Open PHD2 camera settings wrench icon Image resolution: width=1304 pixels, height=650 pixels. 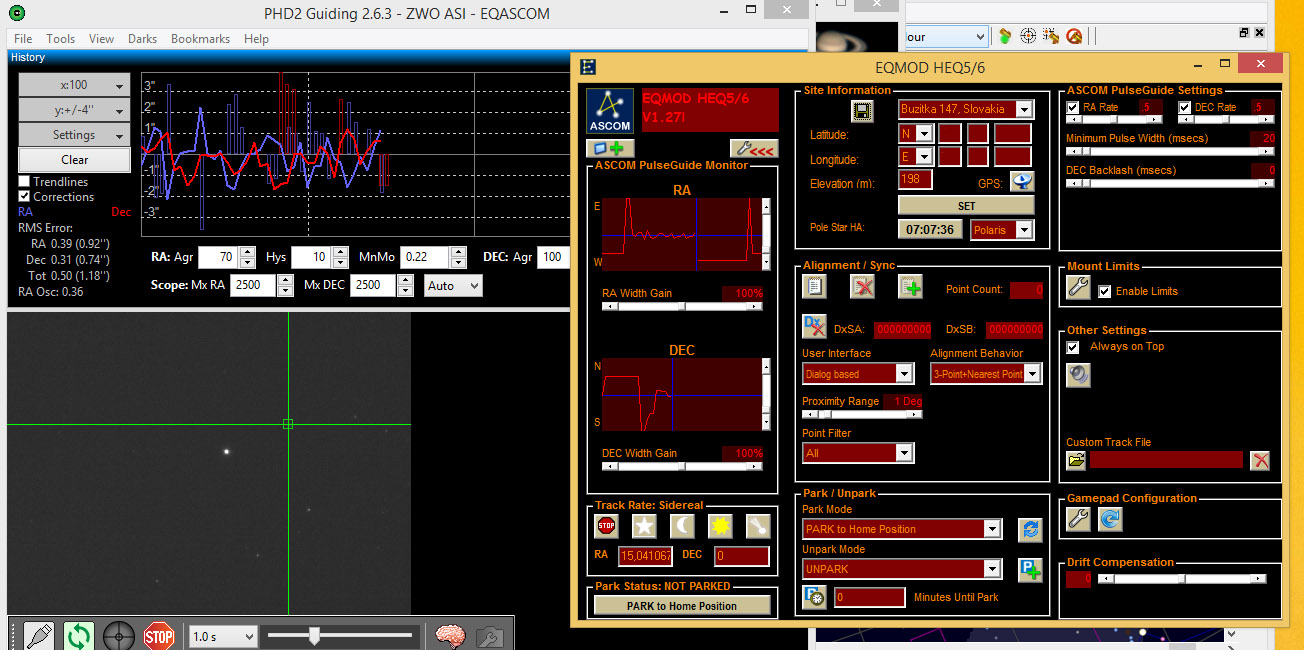point(489,636)
